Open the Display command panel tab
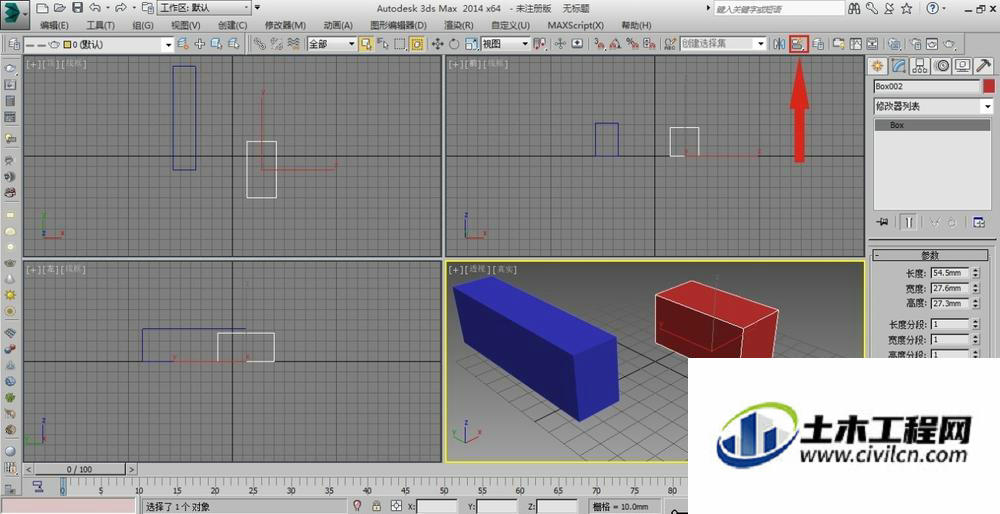 (962, 66)
